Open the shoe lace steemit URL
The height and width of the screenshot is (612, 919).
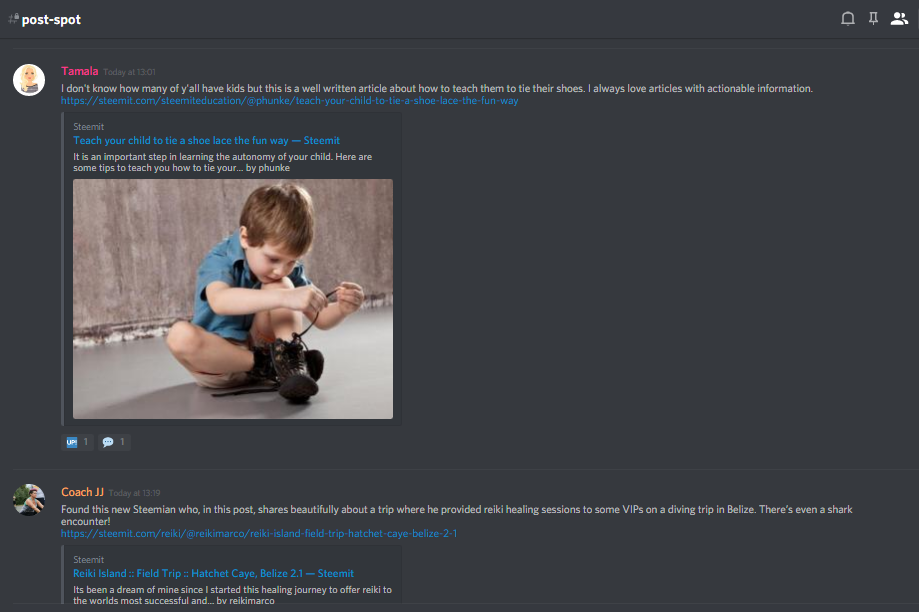[290, 101]
